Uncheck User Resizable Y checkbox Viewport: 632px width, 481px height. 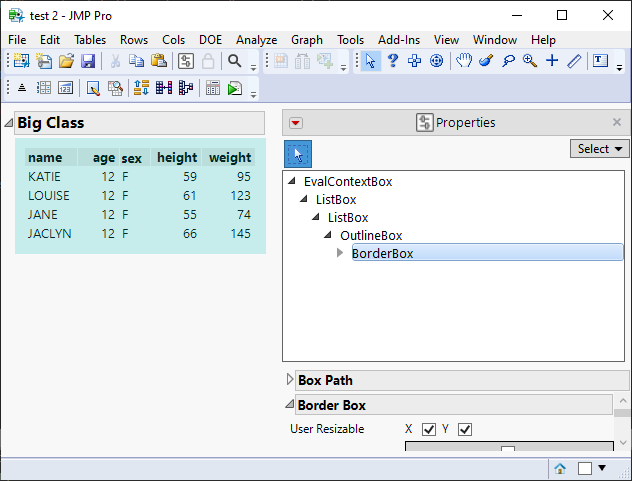point(464,430)
